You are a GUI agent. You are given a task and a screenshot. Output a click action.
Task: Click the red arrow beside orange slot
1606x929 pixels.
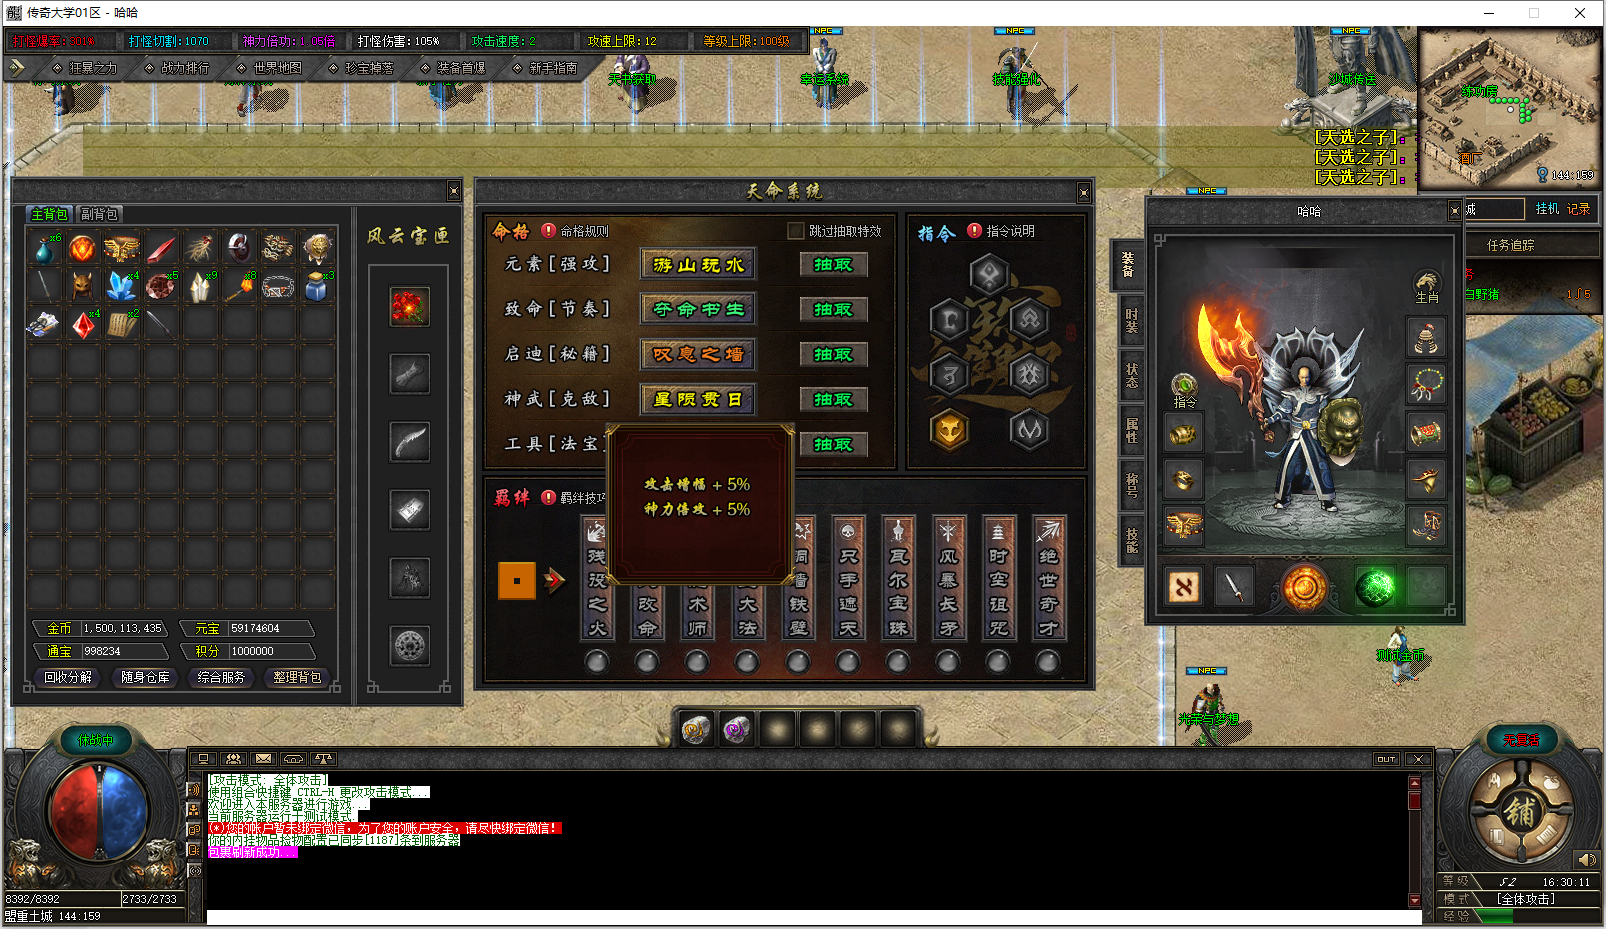point(555,580)
